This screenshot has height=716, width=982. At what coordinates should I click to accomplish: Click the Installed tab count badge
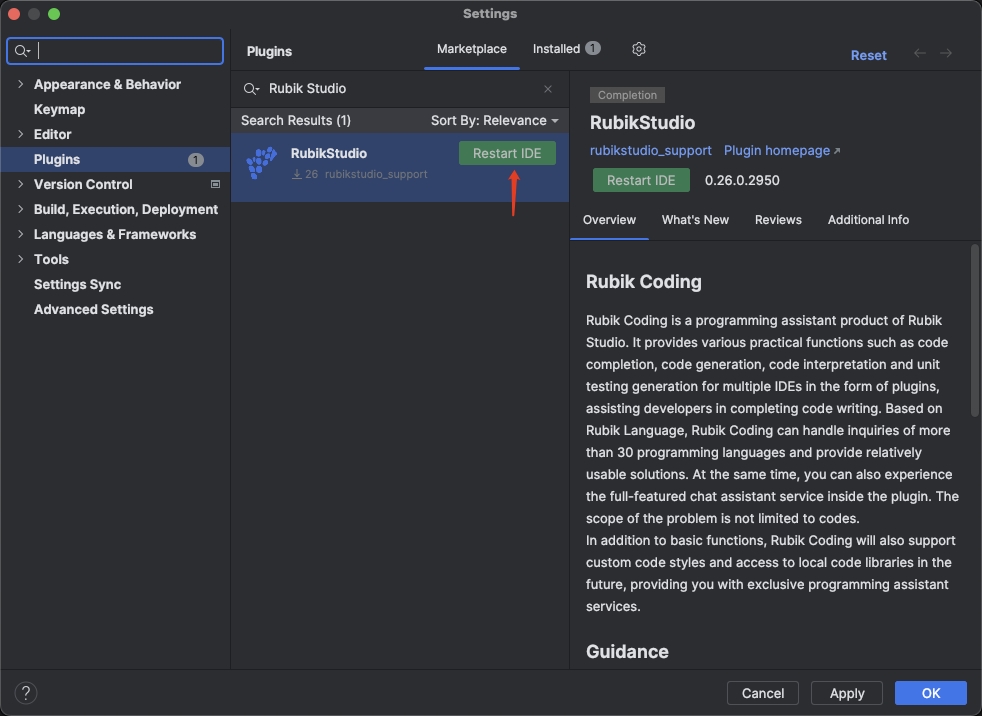point(592,48)
